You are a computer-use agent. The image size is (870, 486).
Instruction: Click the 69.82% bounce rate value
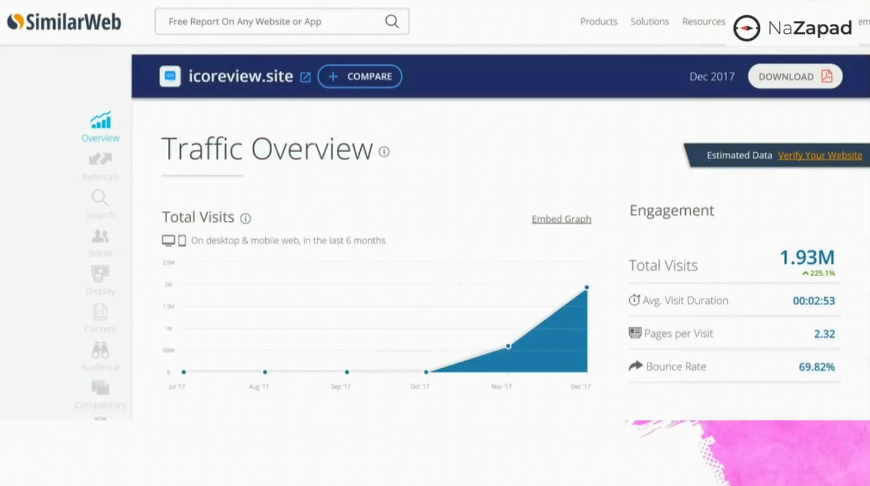point(817,367)
